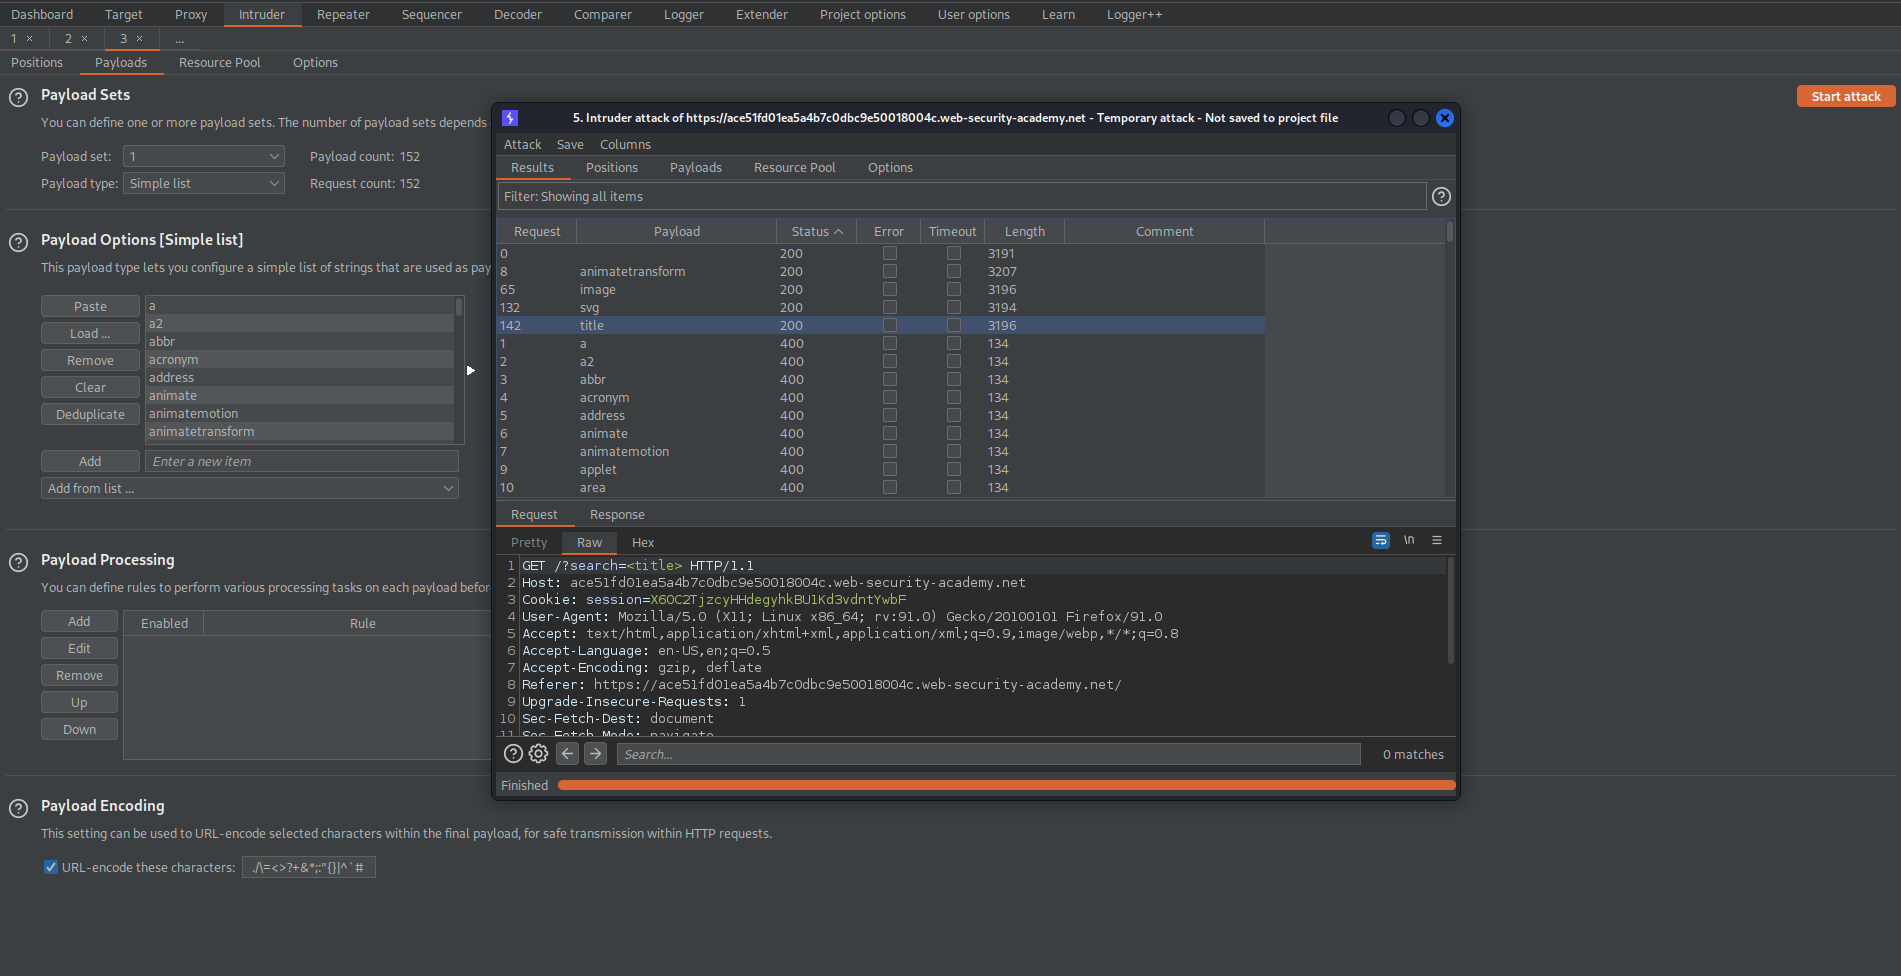Viewport: 1901px width, 976px height.
Task: Open help for Payload Options section
Action: (18, 242)
